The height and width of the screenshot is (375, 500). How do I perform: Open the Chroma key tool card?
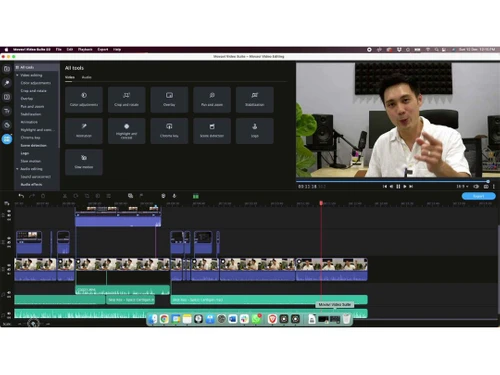[169, 131]
